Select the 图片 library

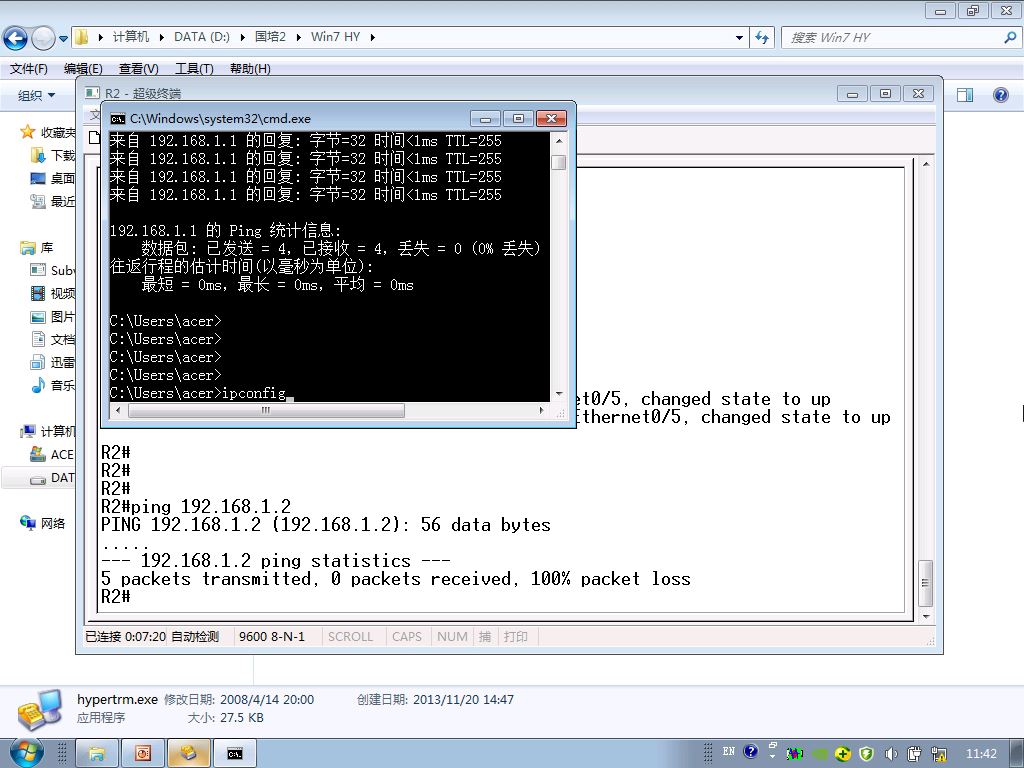click(63, 317)
